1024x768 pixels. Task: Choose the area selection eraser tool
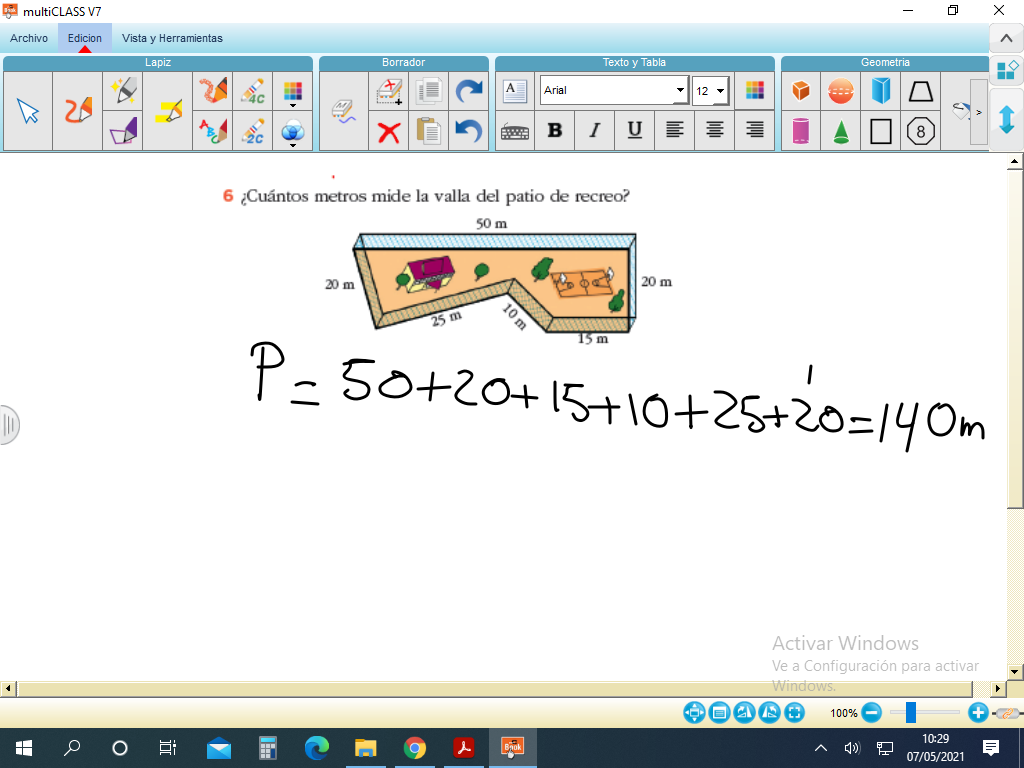[389, 91]
